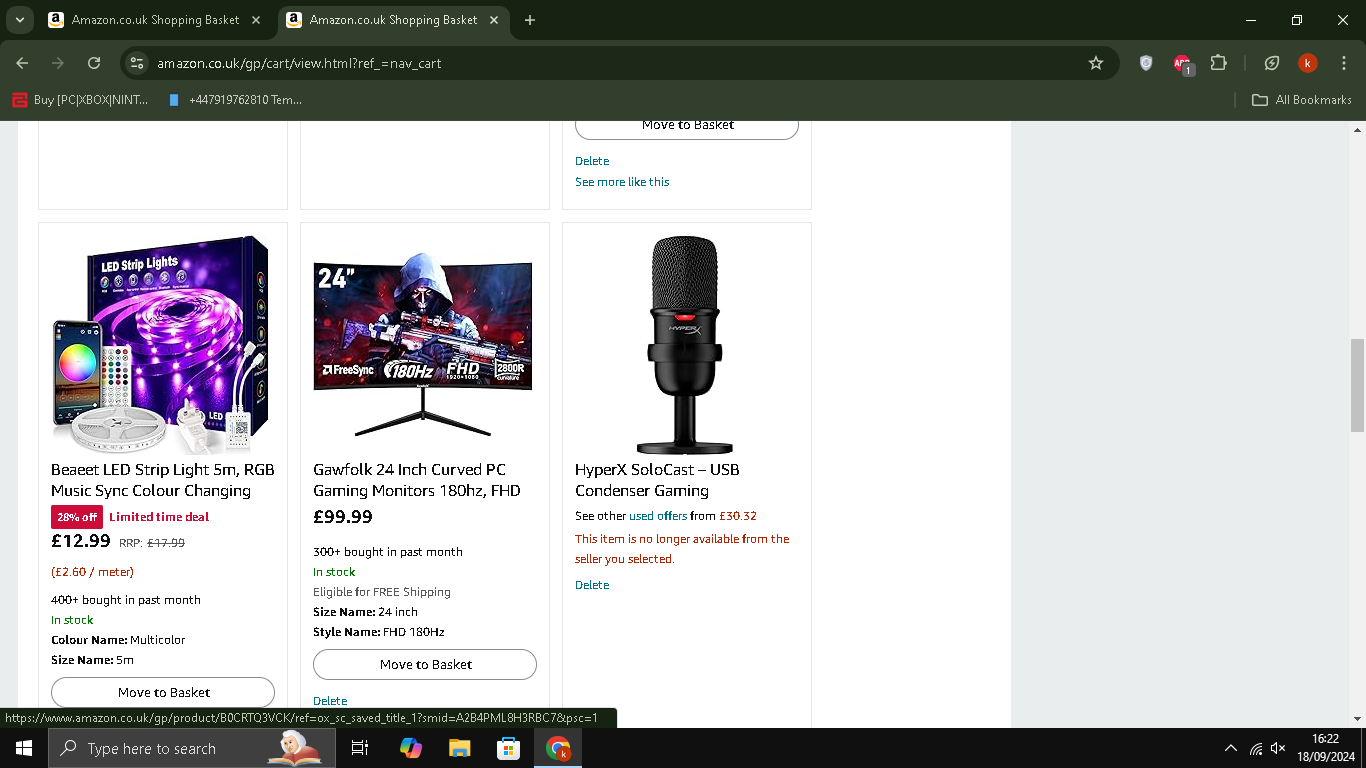This screenshot has width=1366, height=768.
Task: Click the taskbar search box
Action: [x=191, y=748]
